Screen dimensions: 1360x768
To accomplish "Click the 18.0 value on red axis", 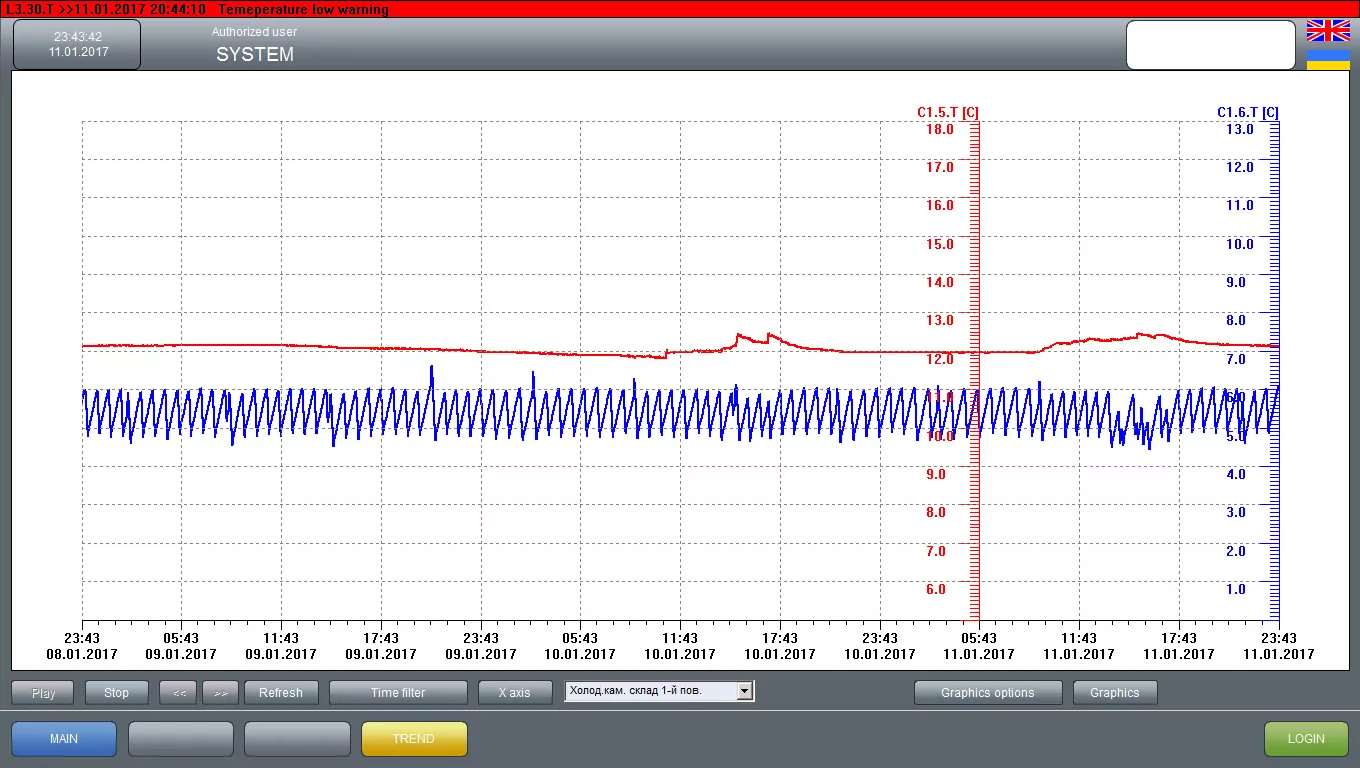I will click(x=940, y=129).
